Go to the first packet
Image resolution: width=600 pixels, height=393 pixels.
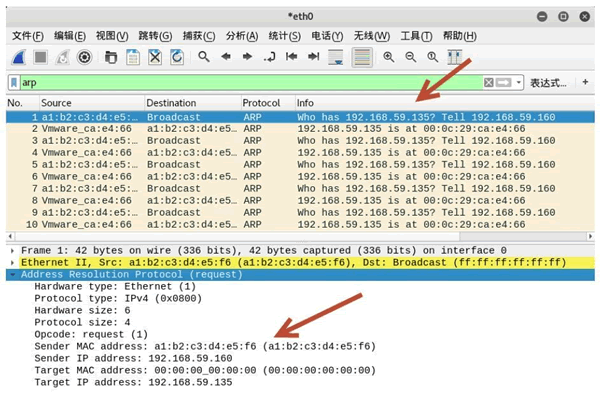291,57
